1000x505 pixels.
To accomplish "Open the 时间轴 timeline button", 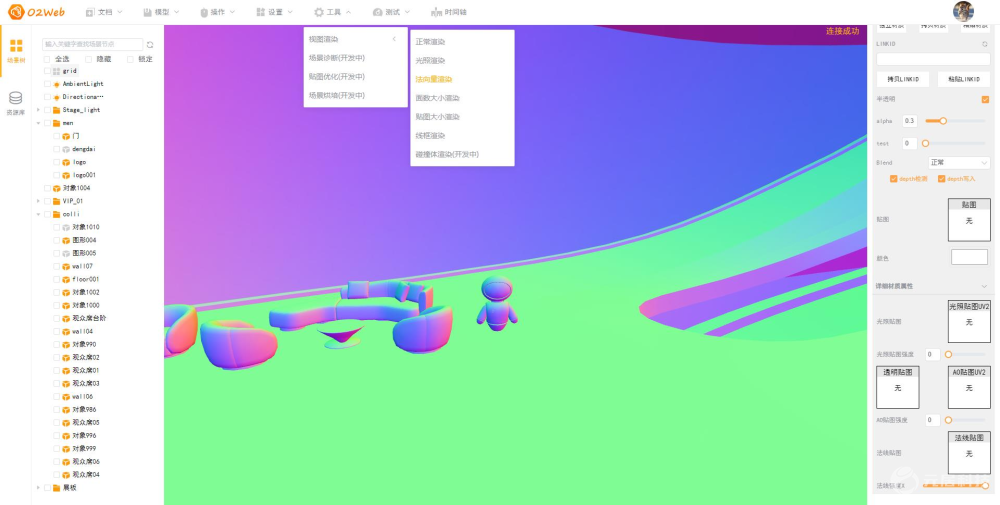I will 449,12.
